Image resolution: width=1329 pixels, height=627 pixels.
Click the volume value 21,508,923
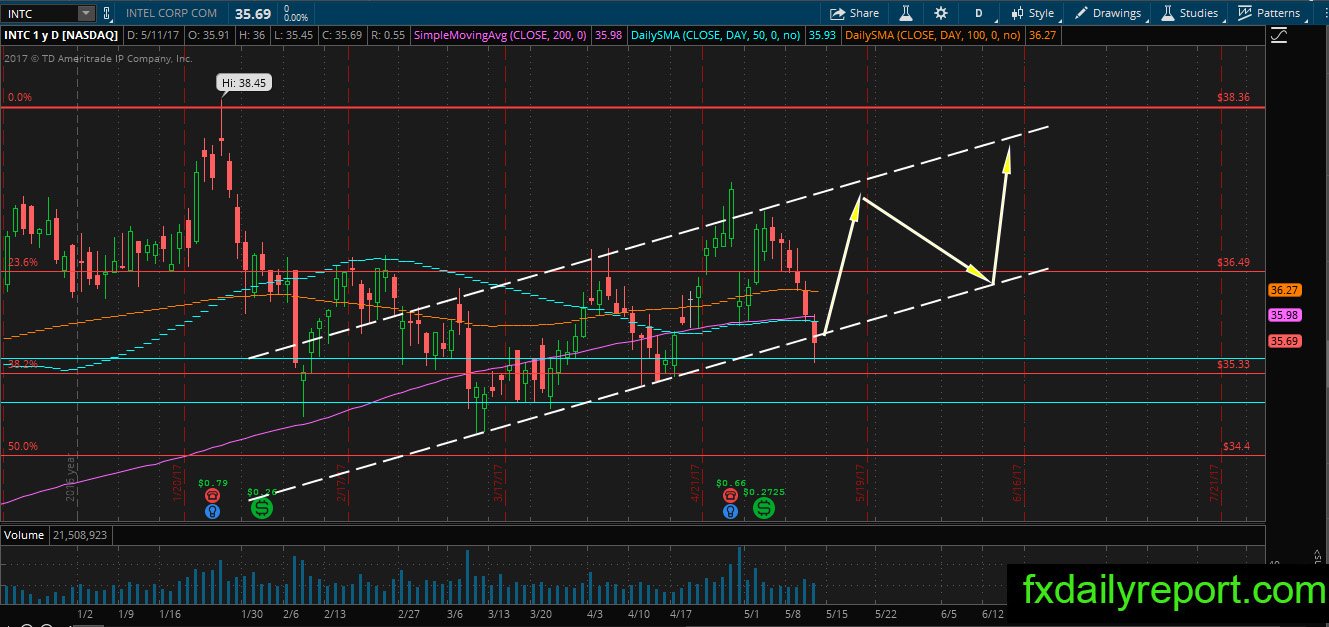[x=78, y=535]
